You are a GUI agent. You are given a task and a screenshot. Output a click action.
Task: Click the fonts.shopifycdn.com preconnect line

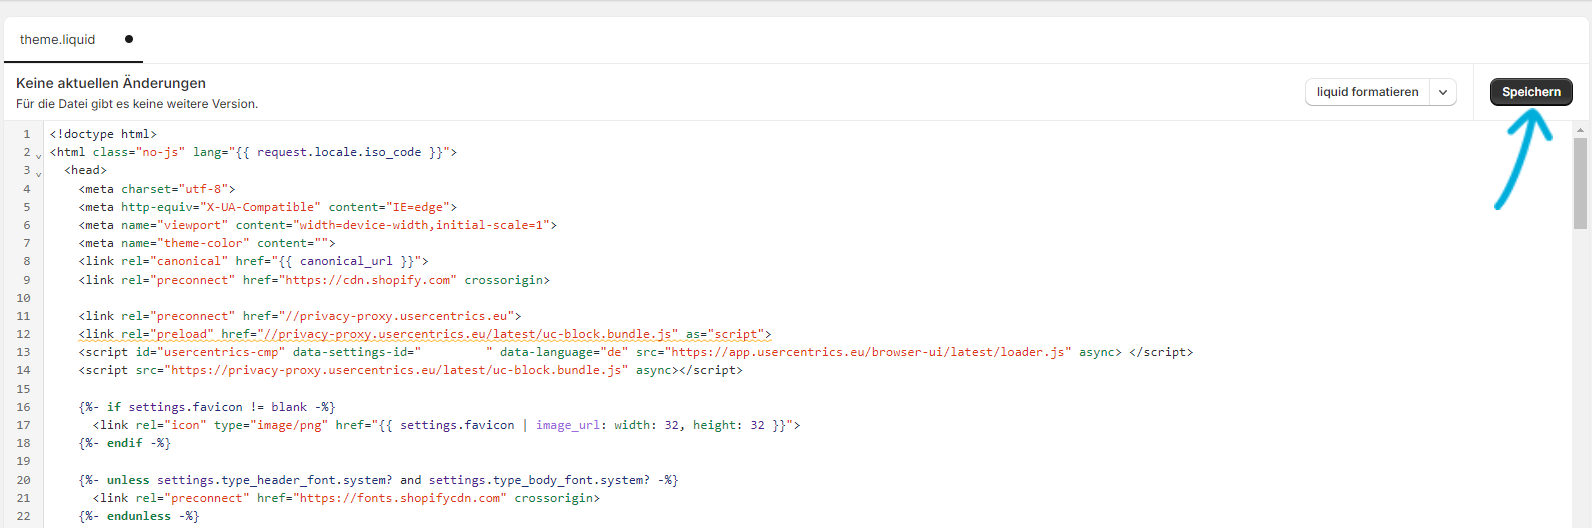click(x=346, y=498)
